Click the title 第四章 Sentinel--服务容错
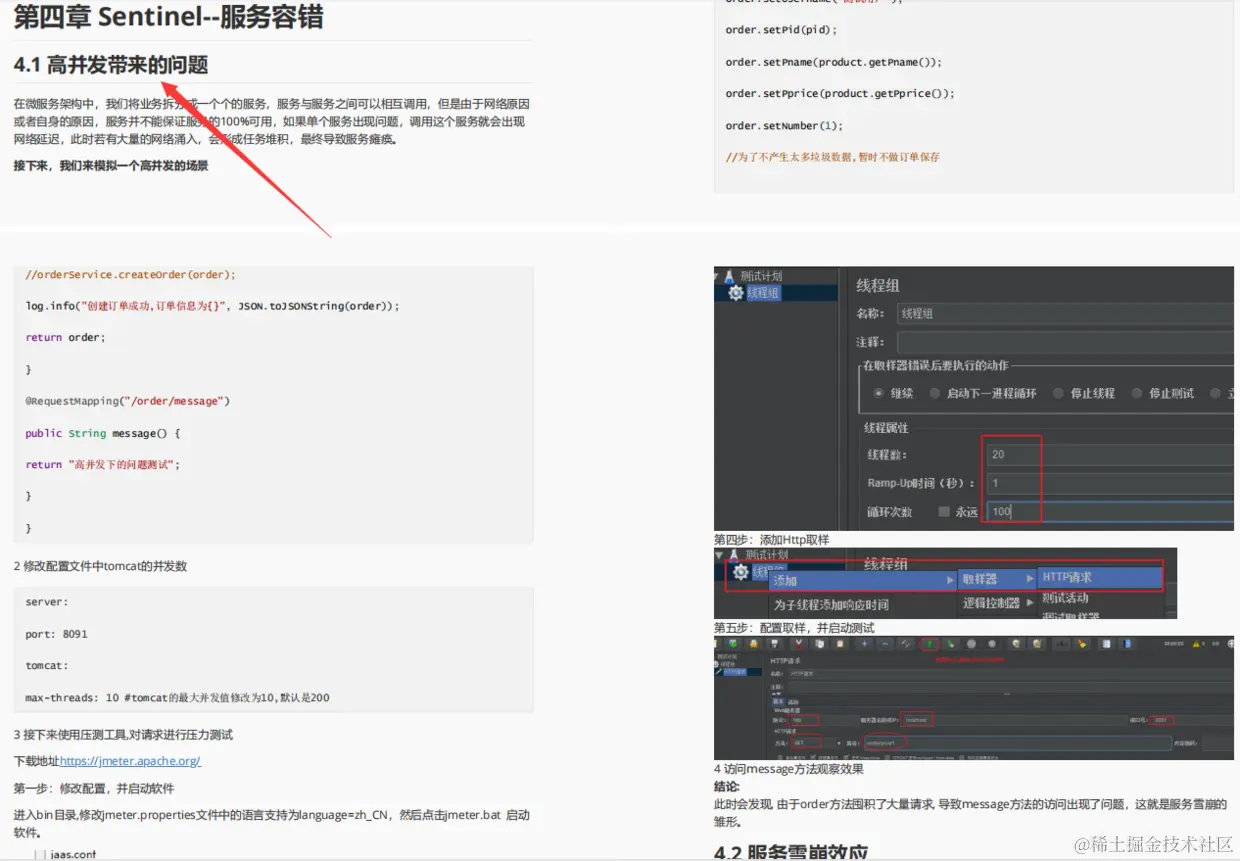 tap(168, 15)
